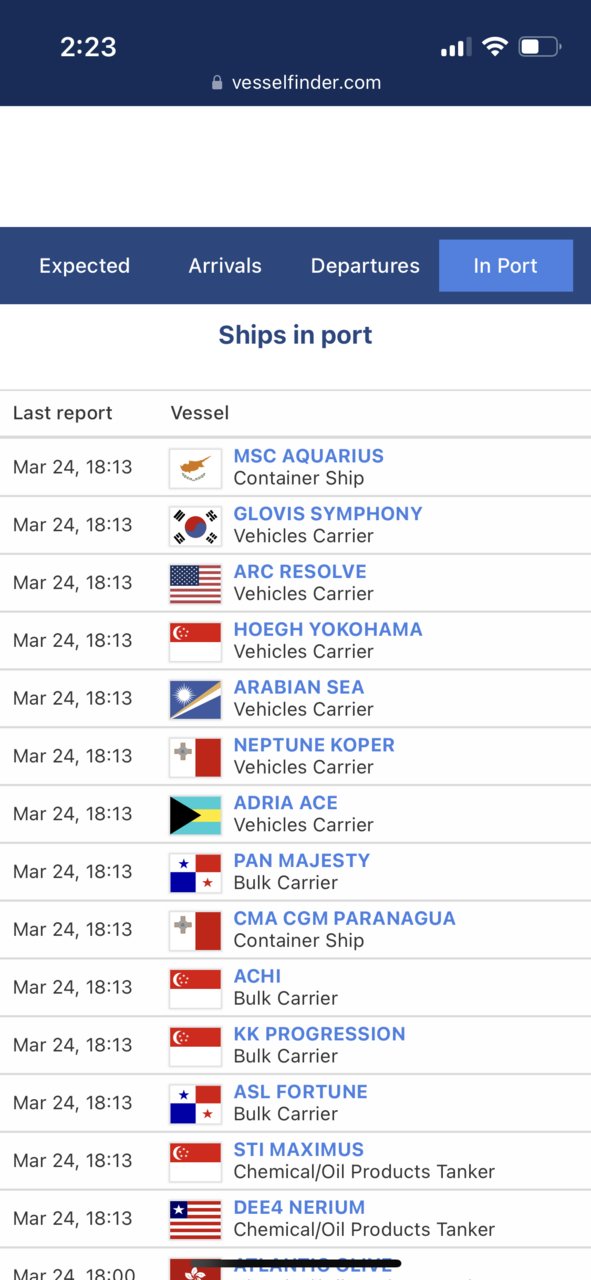This screenshot has width=591, height=1280.
Task: Open the Departures tab
Action: [x=365, y=266]
